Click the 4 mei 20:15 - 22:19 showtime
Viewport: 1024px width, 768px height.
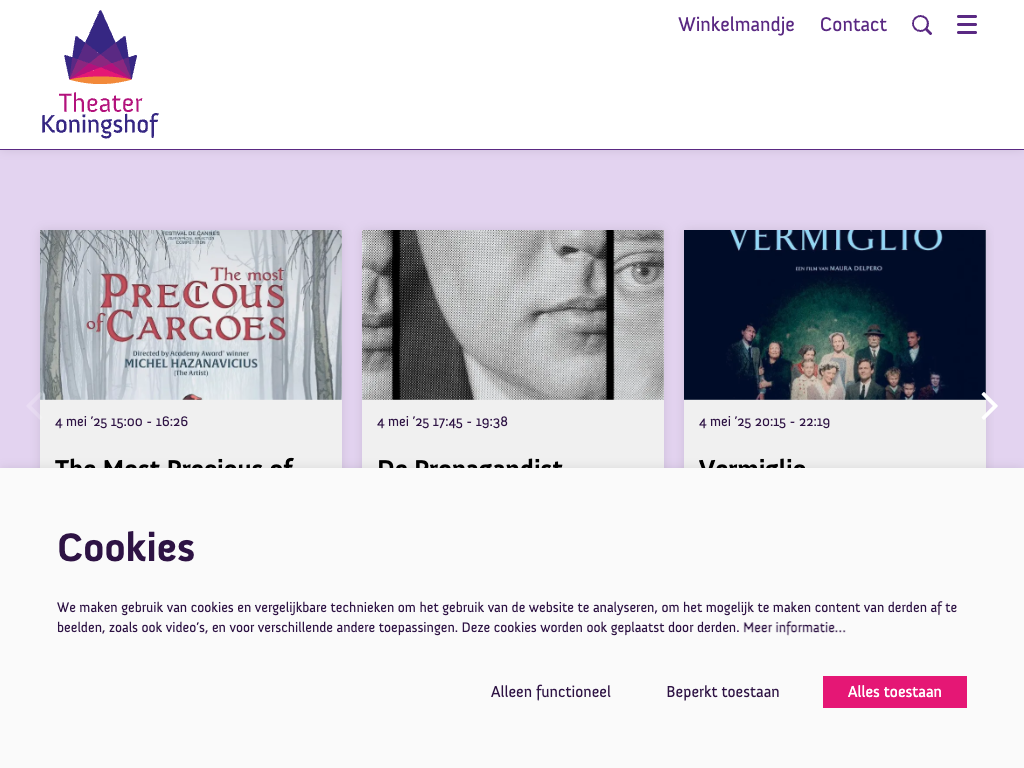tap(764, 422)
